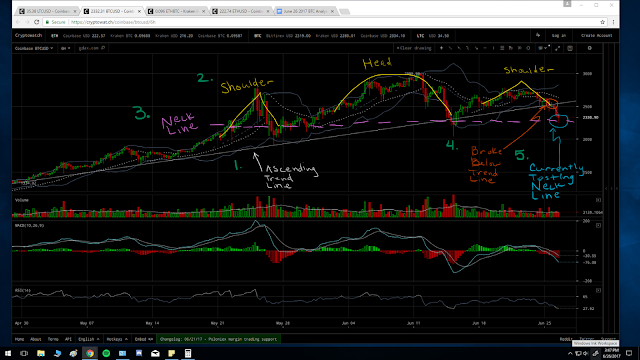The width and height of the screenshot is (640, 360).
Task: Open the Home footer link
Action: pyautogui.click(x=19, y=339)
